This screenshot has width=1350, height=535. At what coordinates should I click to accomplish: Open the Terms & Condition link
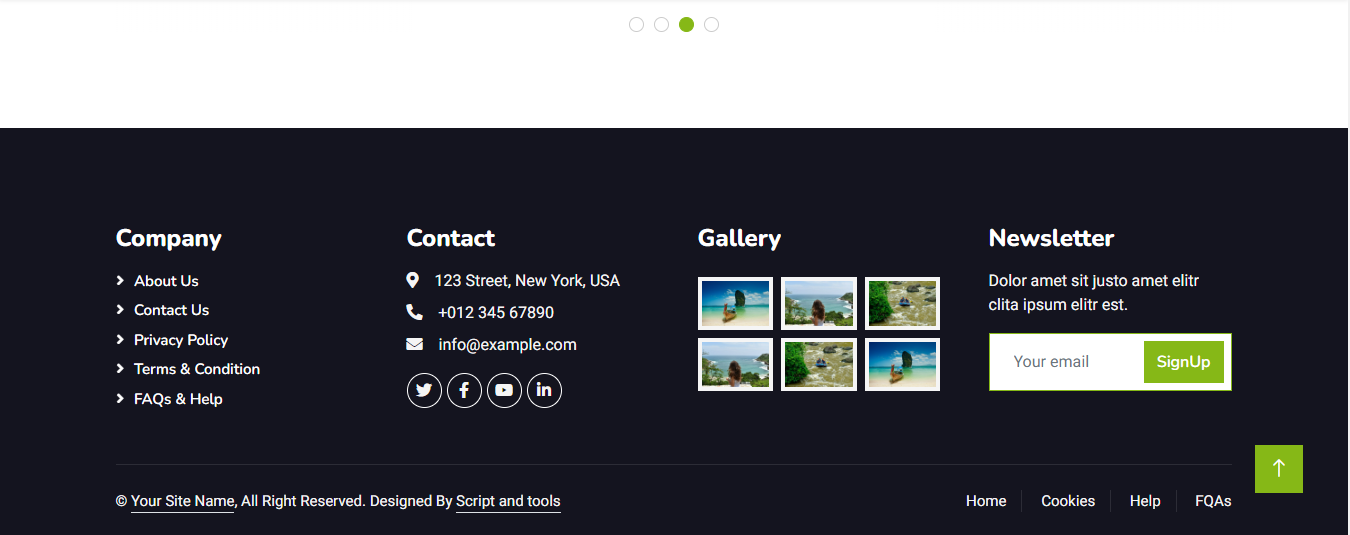tap(197, 369)
